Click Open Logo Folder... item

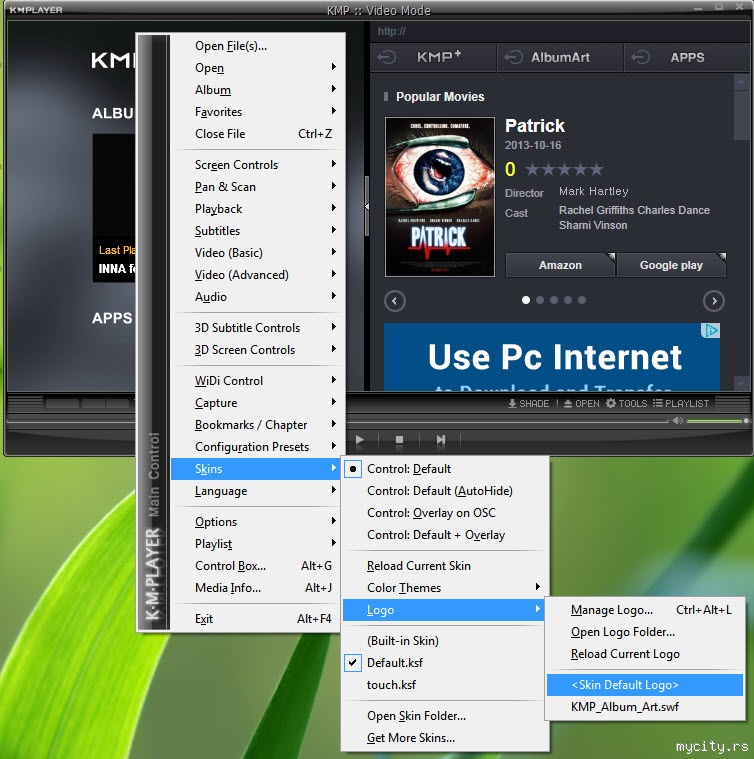645,632
